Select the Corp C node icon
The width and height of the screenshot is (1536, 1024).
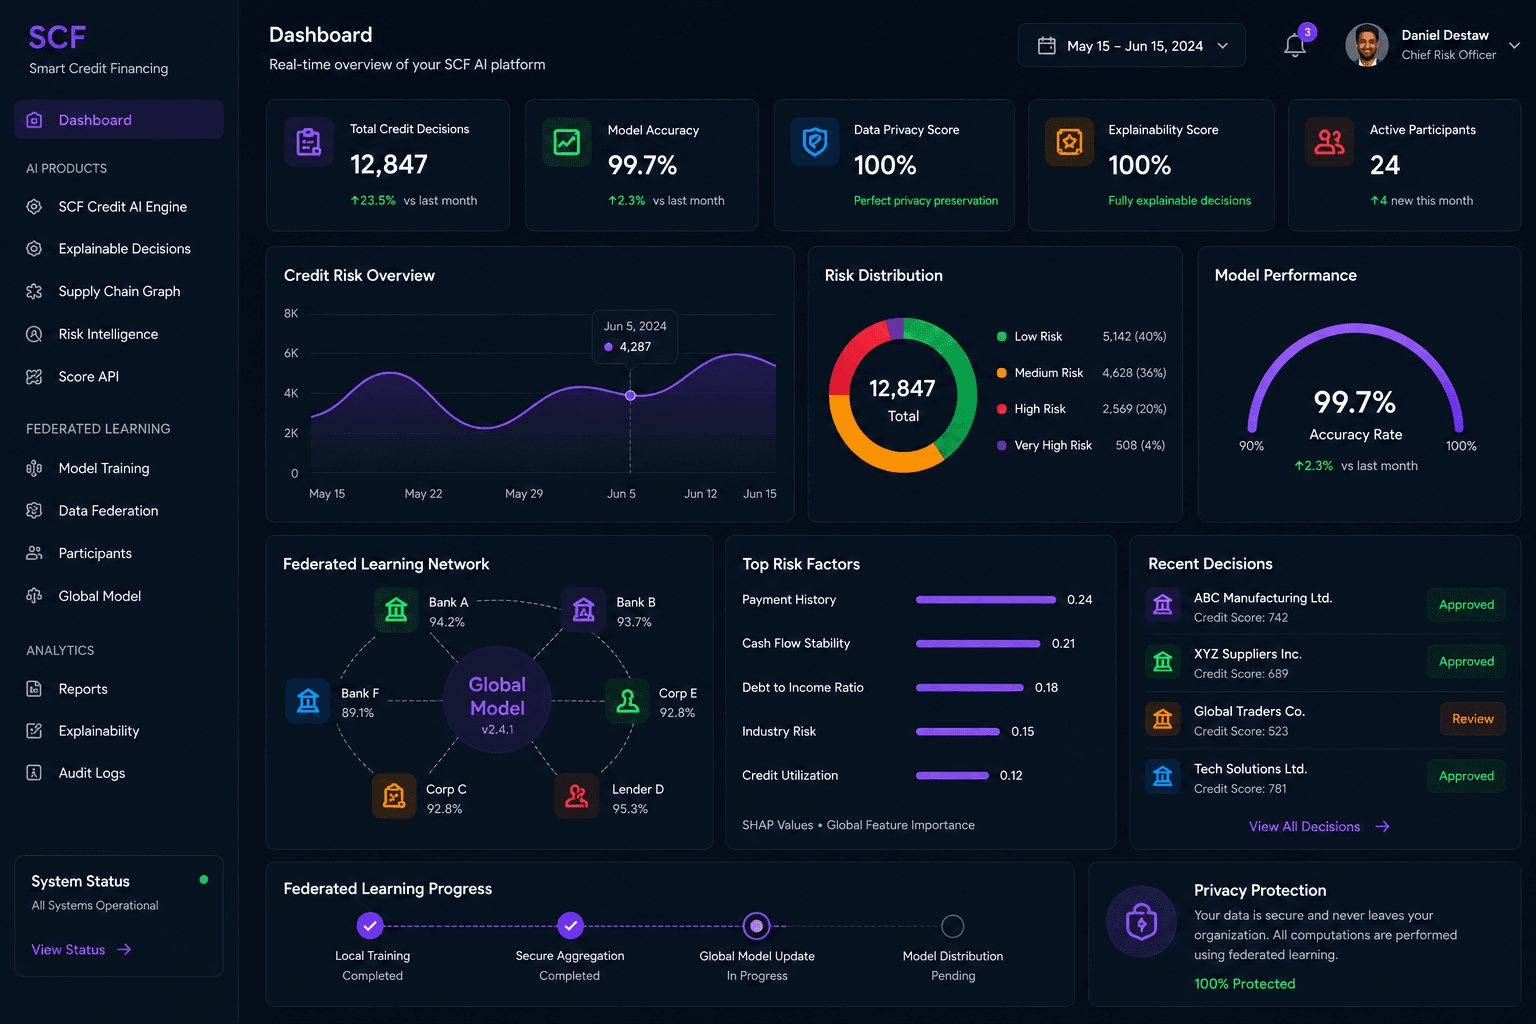pyautogui.click(x=394, y=797)
